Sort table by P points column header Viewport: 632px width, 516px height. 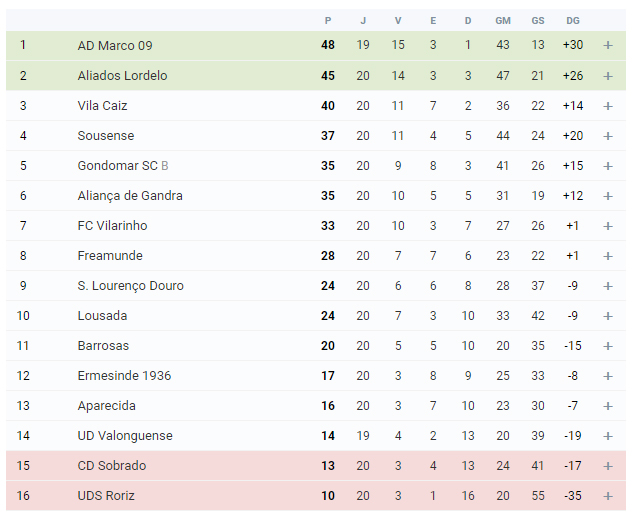[x=328, y=21]
